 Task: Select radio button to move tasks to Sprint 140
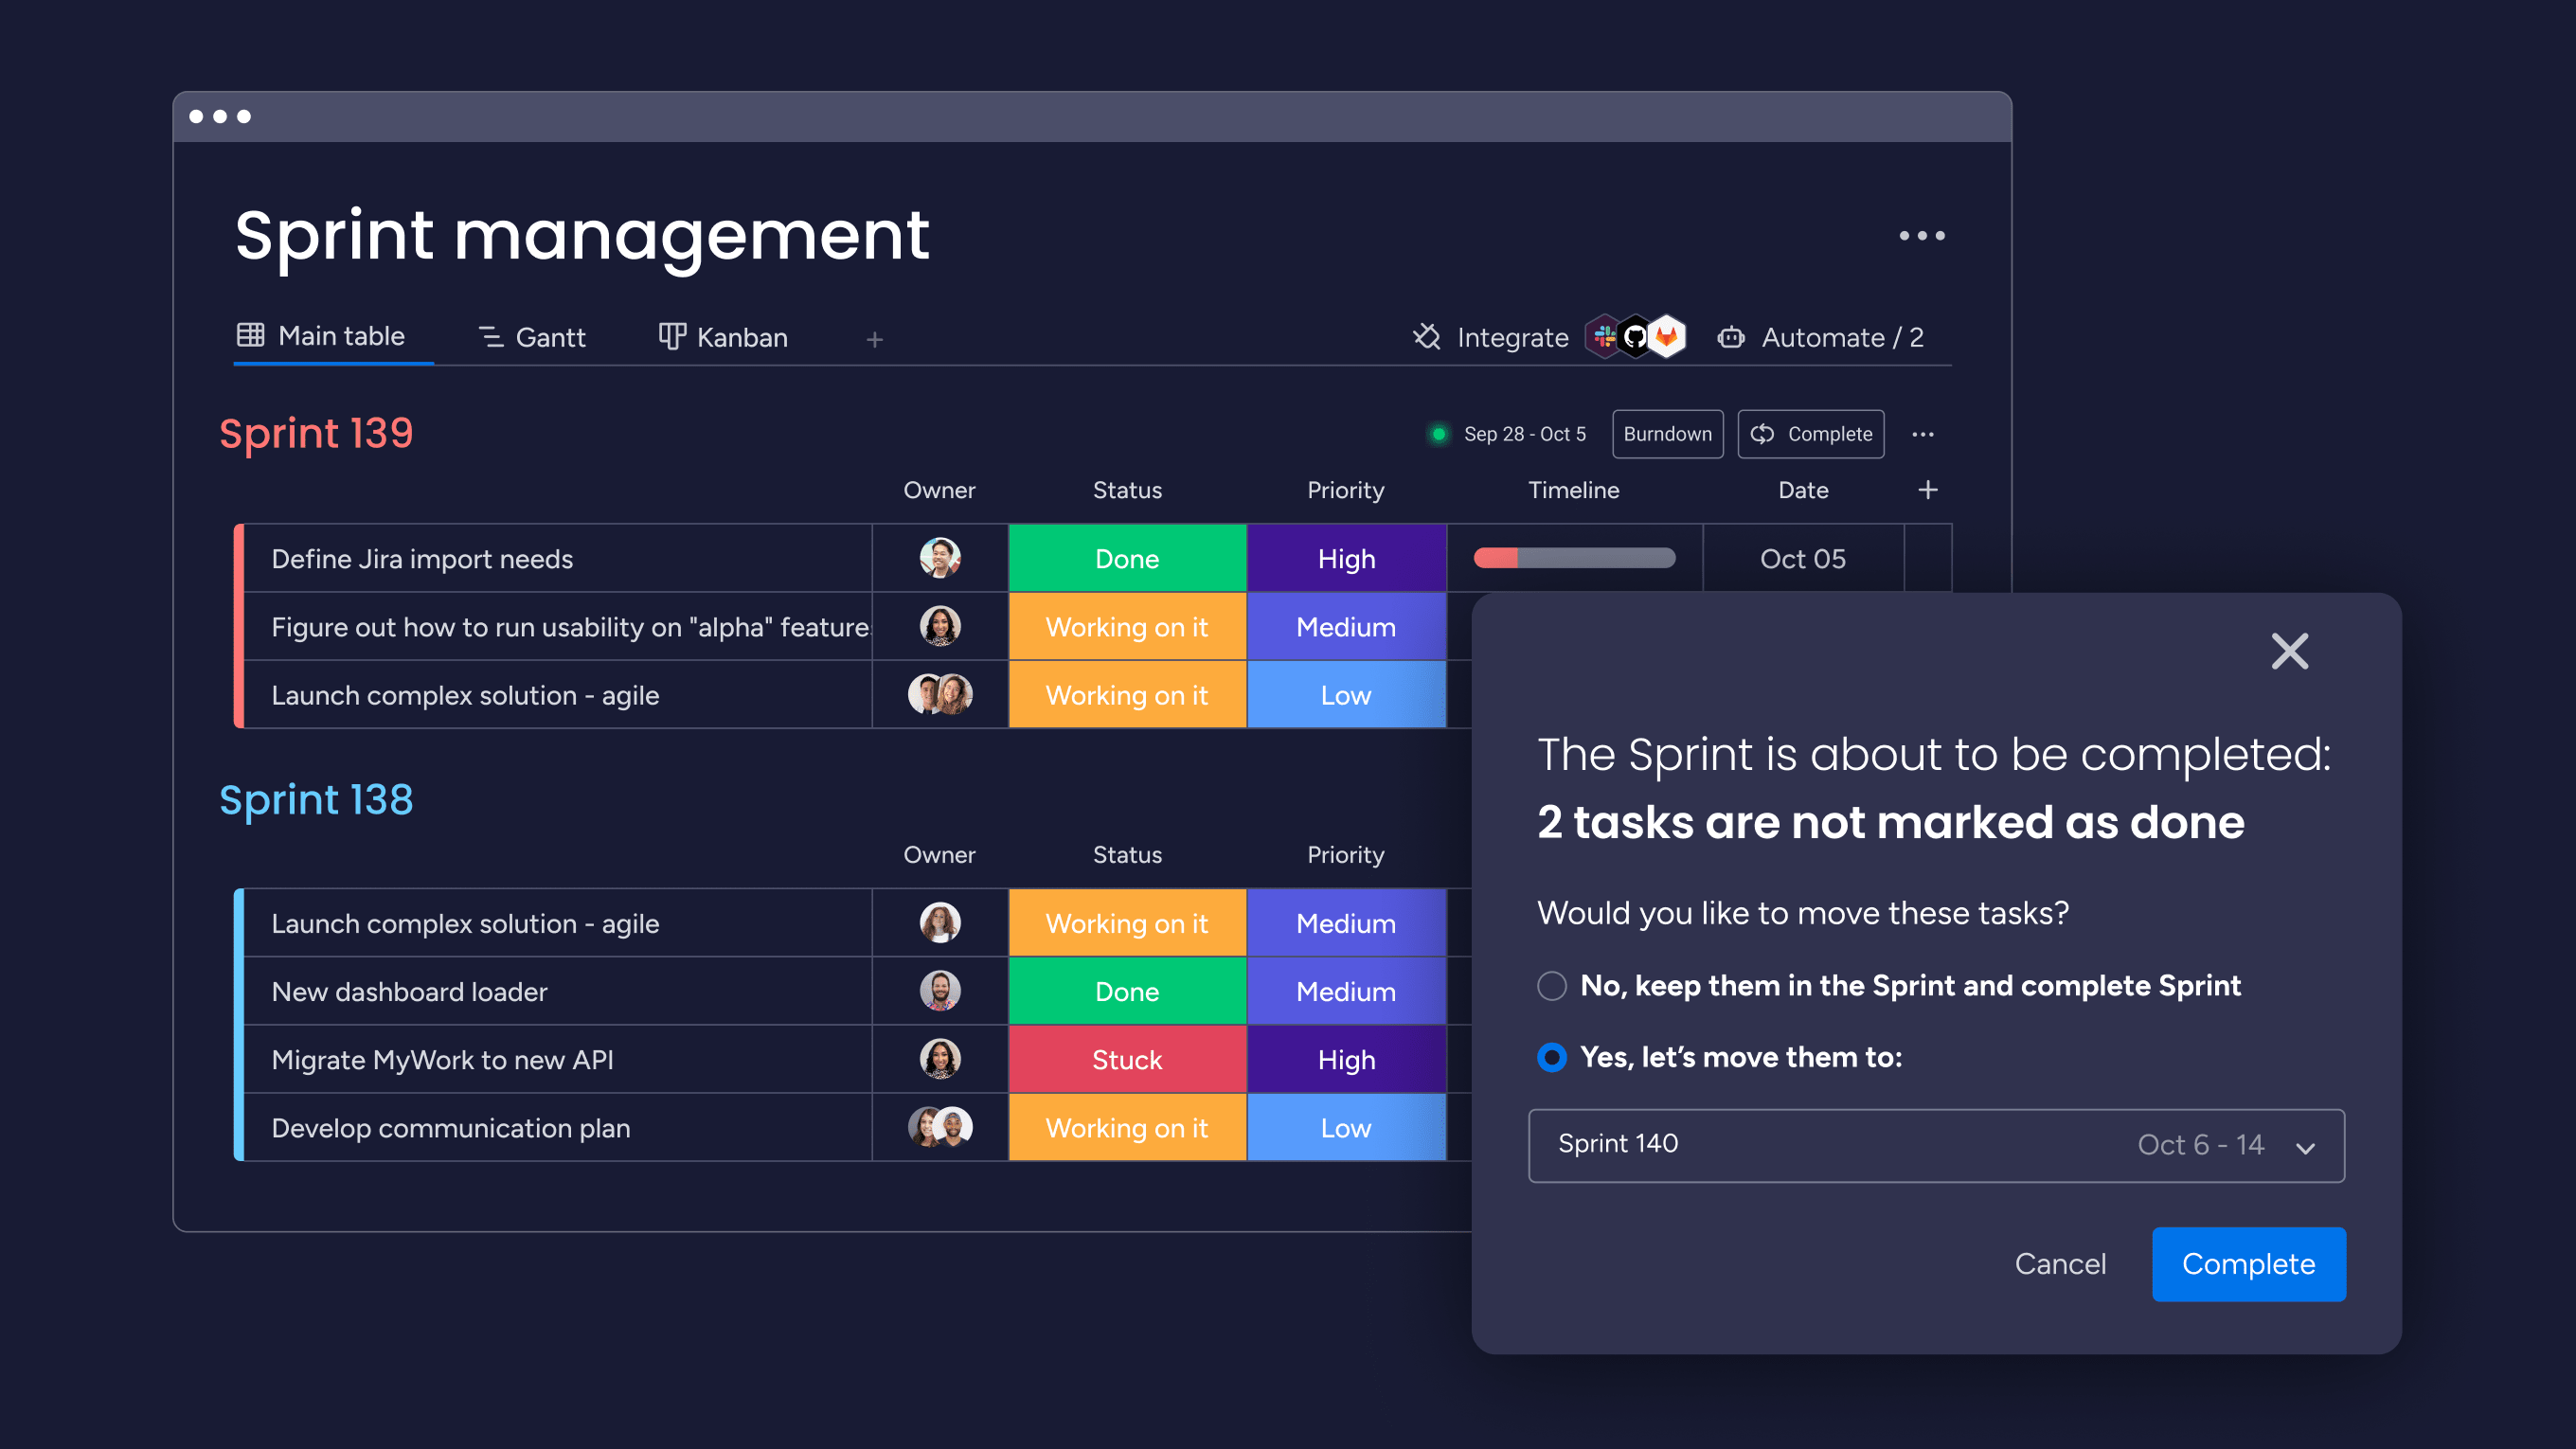[x=1548, y=1056]
